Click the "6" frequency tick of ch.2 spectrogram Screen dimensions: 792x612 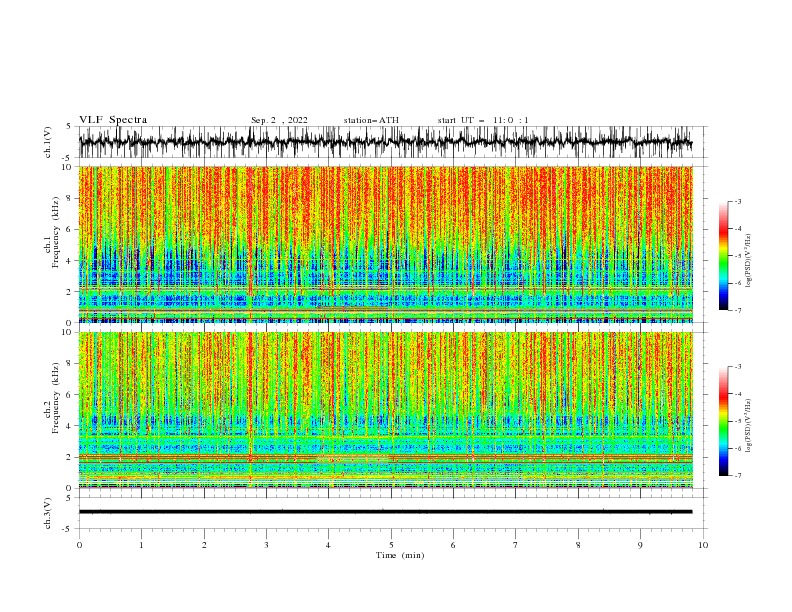(x=70, y=395)
